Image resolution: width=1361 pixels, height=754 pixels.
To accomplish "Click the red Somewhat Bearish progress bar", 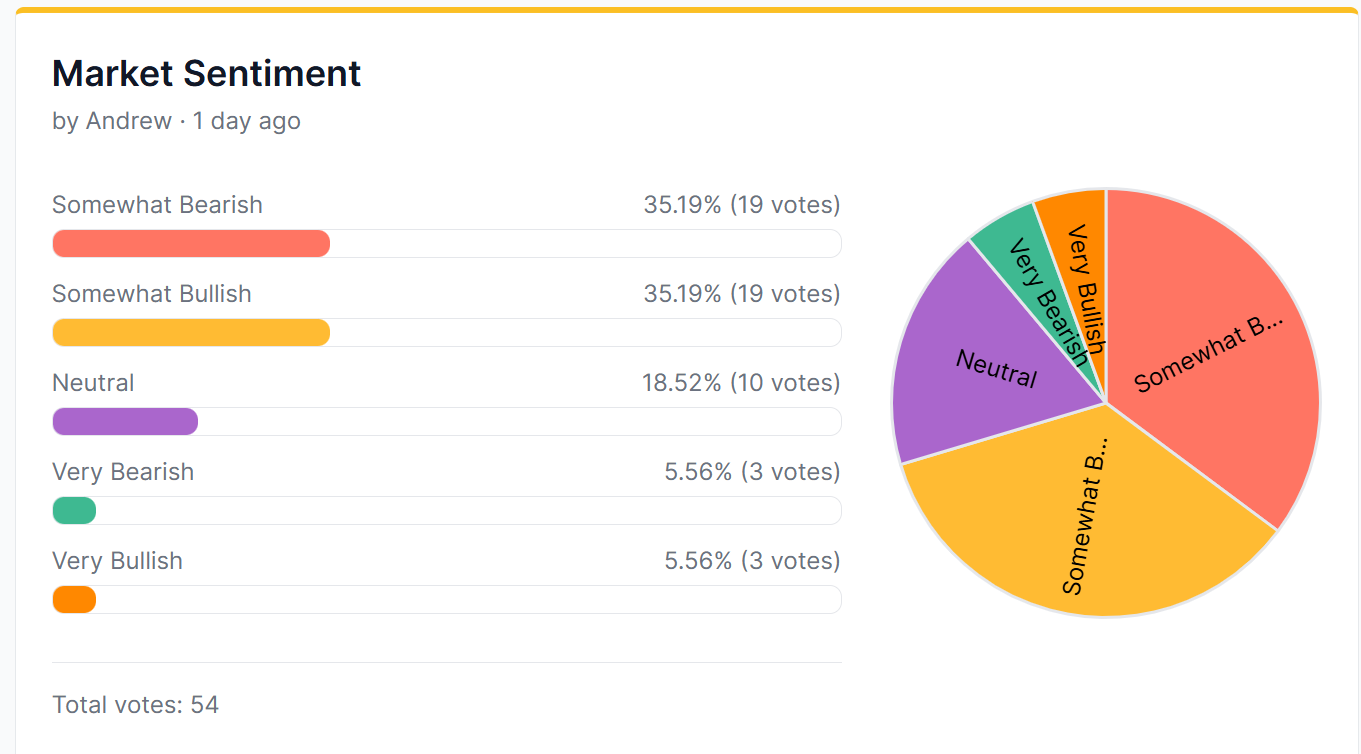I will tap(191, 244).
